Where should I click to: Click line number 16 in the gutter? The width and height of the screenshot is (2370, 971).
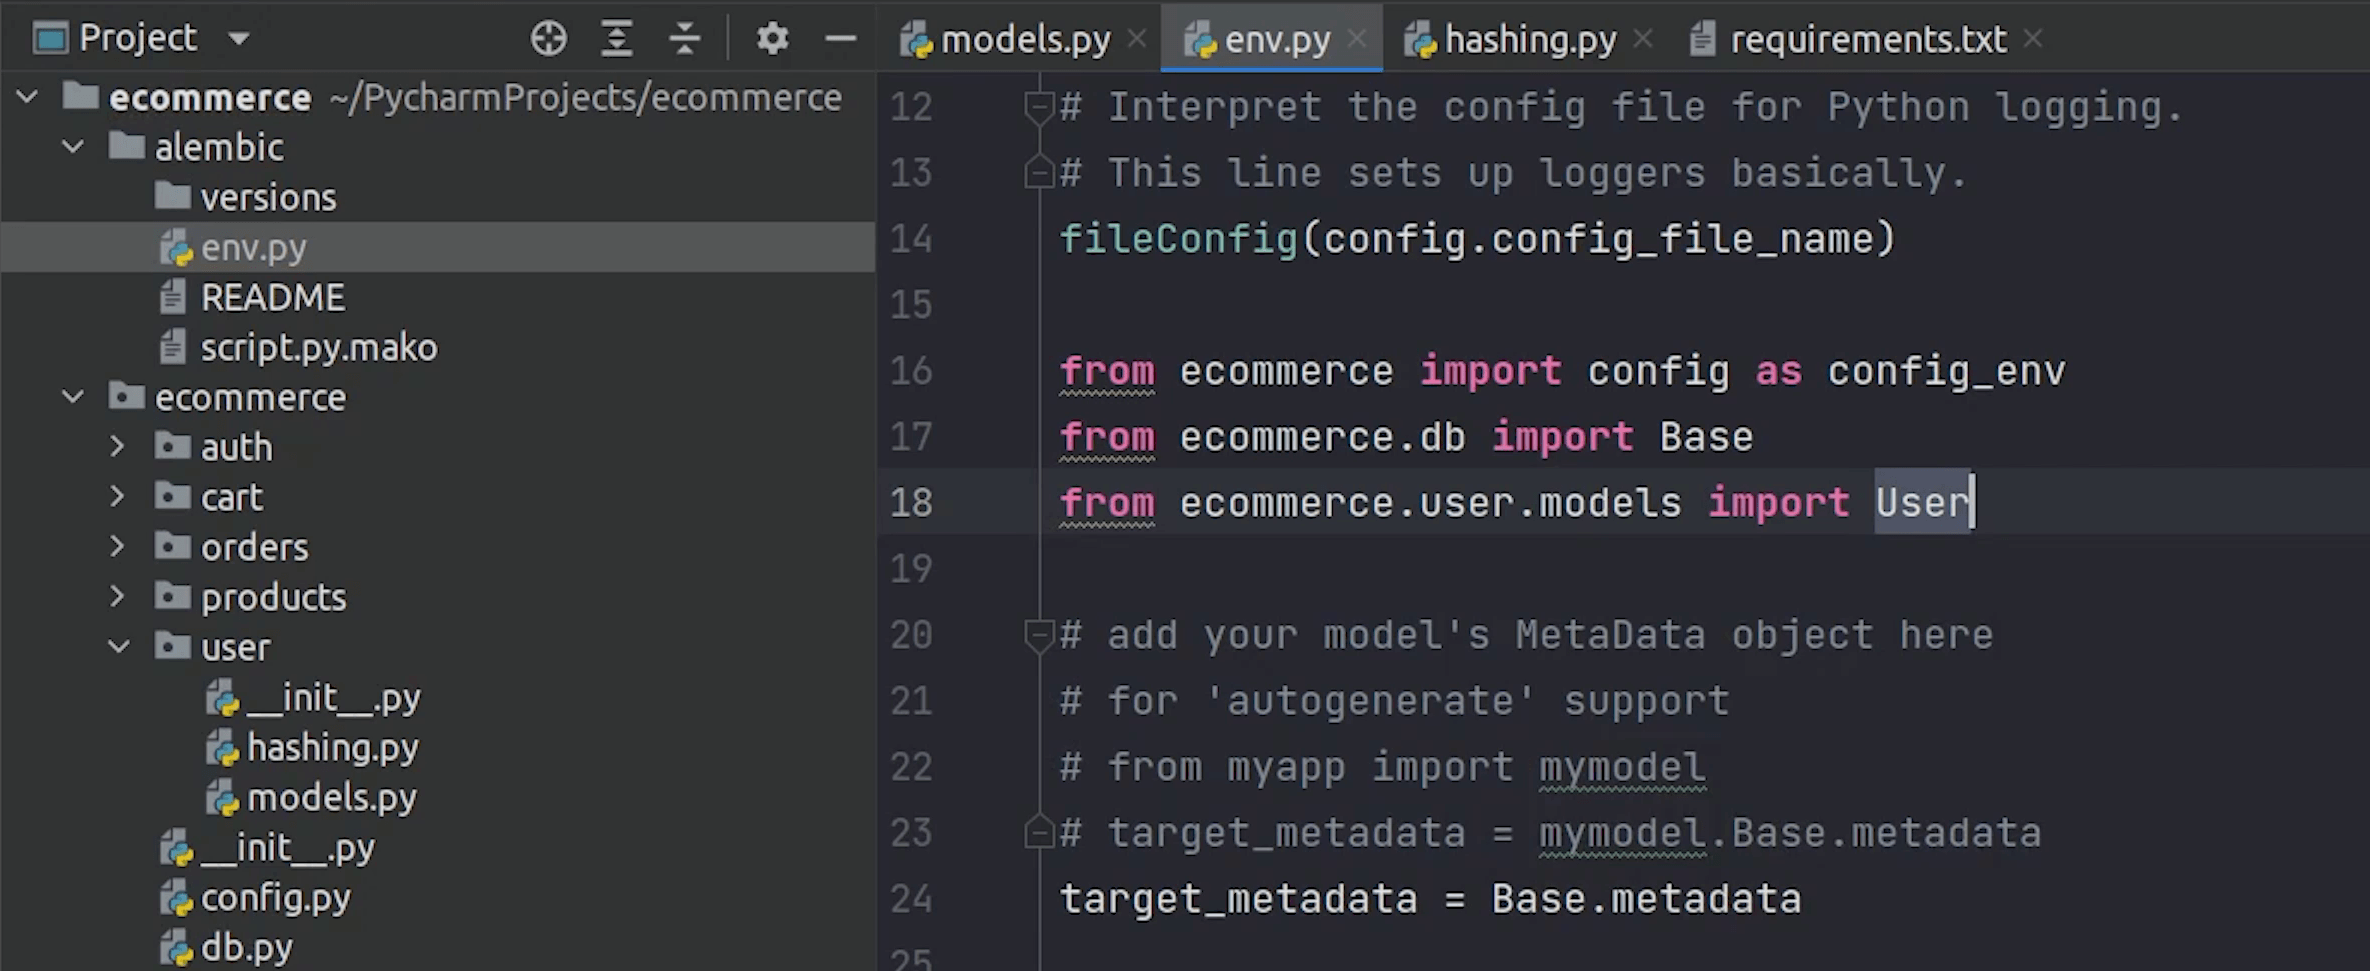pyautogui.click(x=911, y=371)
